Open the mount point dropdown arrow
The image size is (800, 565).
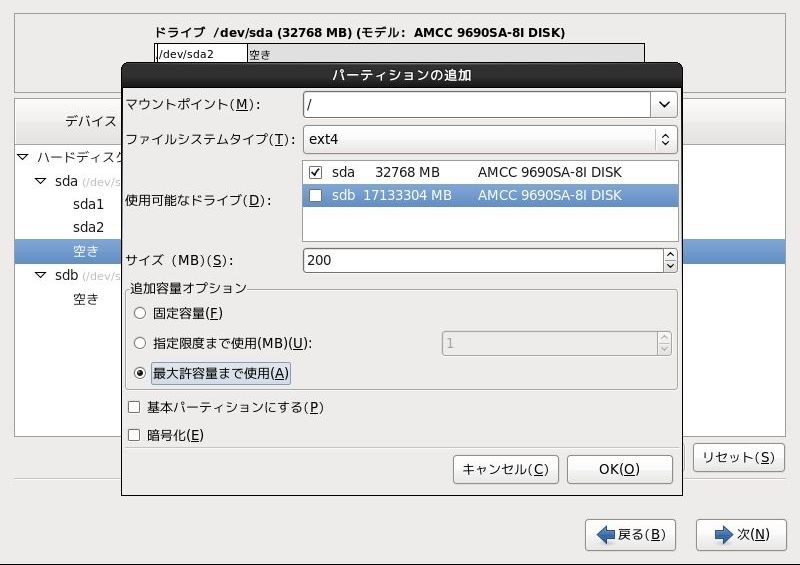[664, 105]
